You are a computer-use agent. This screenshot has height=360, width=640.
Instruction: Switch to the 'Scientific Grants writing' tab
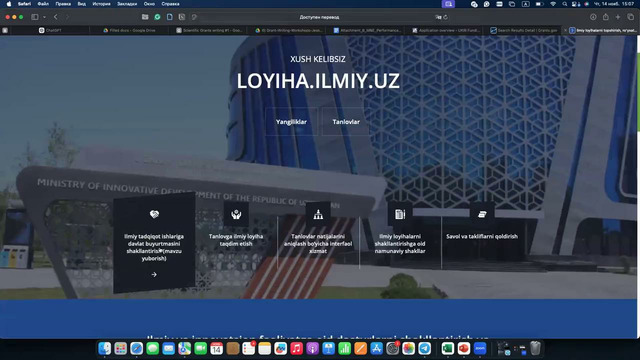[209, 30]
